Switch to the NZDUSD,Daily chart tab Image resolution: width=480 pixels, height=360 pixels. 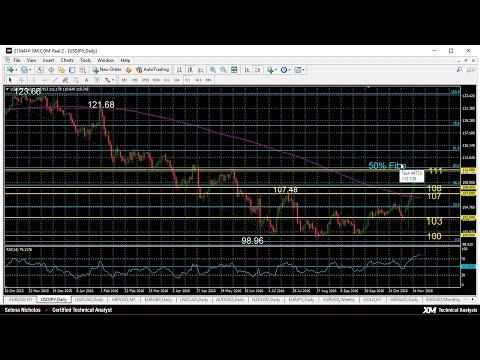(x=266, y=300)
